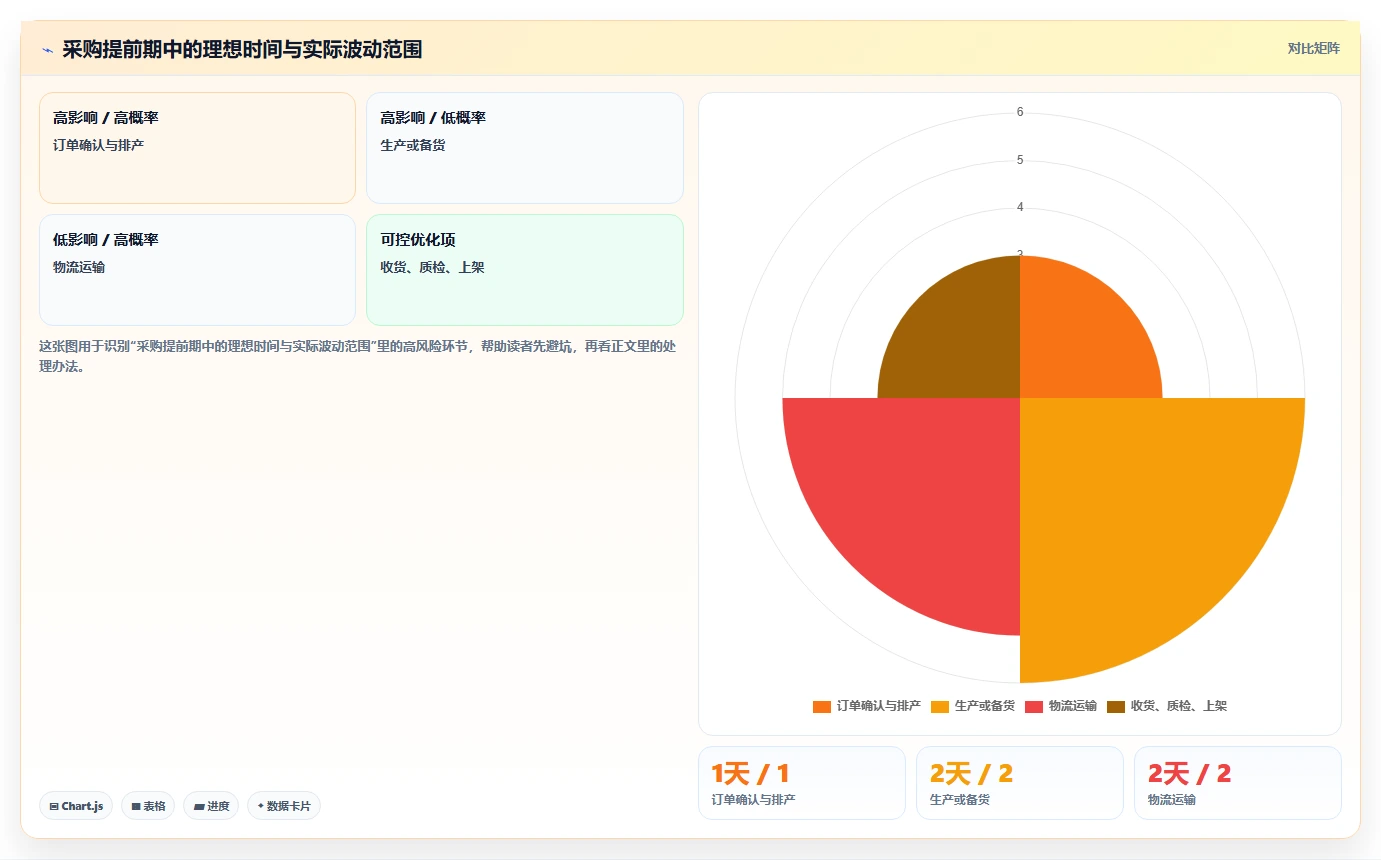Open the yellow 2天 / 2 生产或备货 card
The width and height of the screenshot is (1381, 860).
(x=1020, y=783)
